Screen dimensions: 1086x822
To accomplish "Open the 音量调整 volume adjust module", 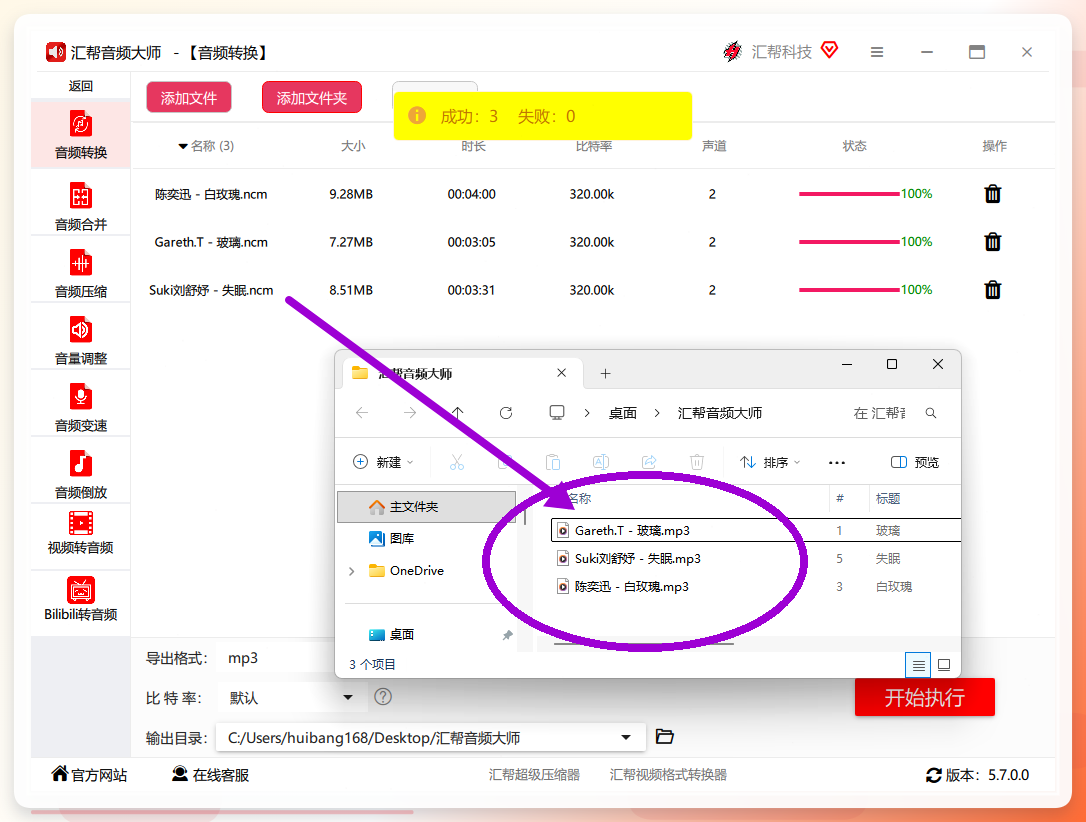I will pos(80,341).
